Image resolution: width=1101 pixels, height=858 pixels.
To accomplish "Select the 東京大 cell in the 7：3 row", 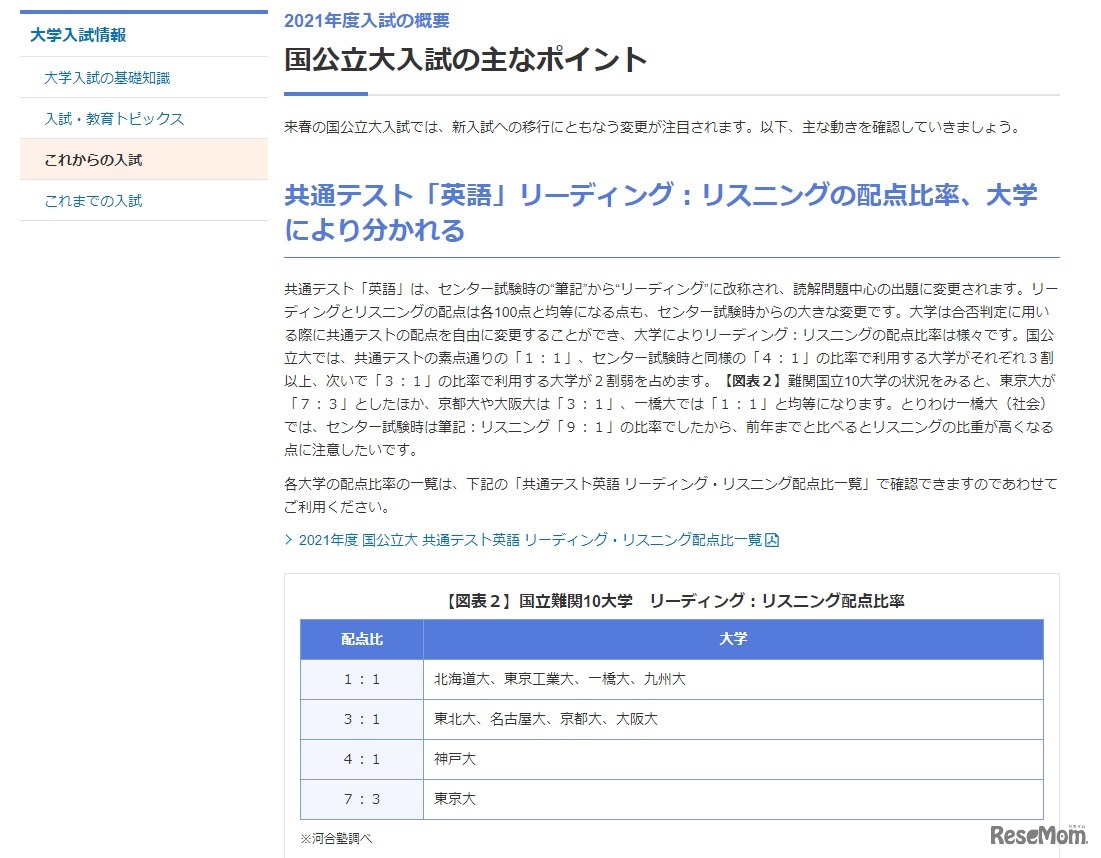I will tap(452, 799).
